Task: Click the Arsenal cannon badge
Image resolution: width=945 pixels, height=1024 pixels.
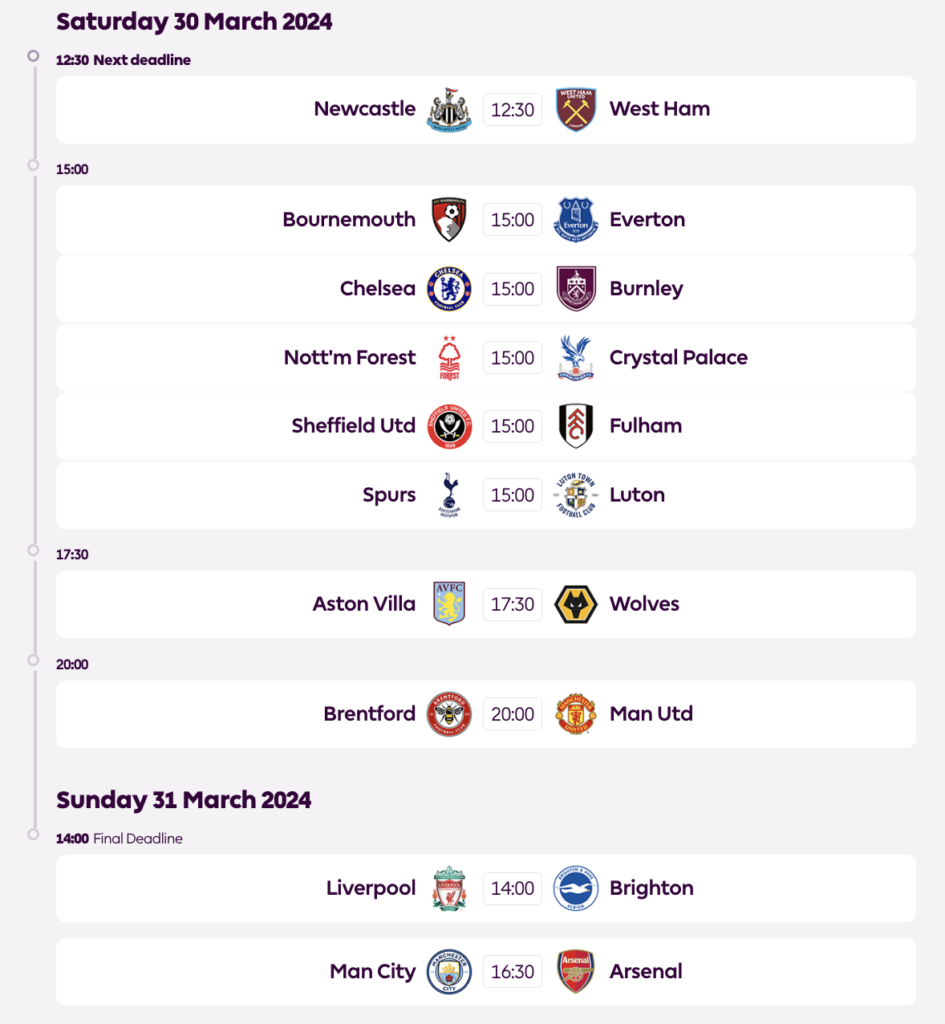Action: pos(576,971)
